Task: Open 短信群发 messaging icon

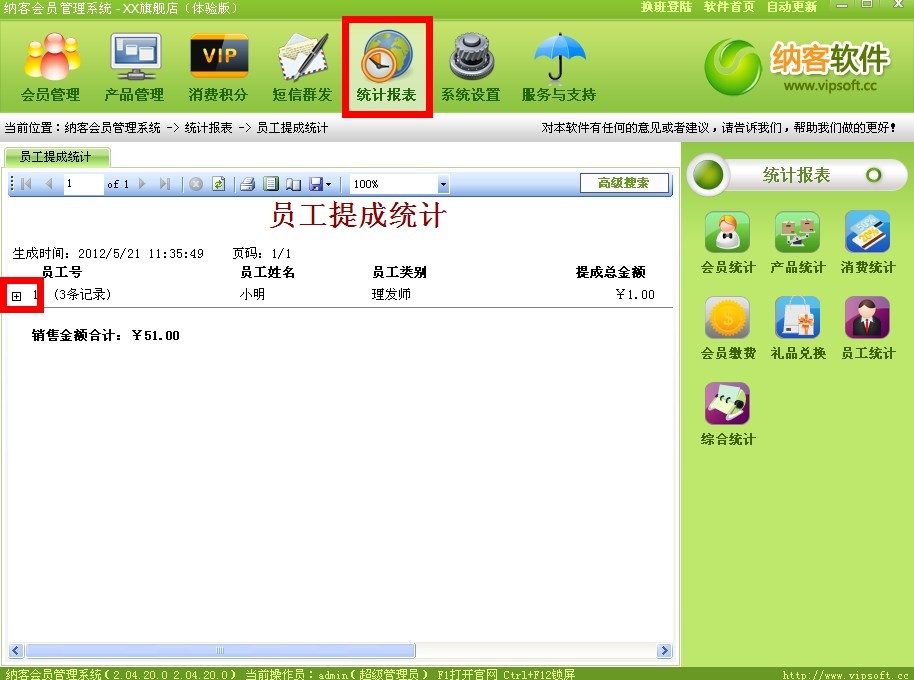Action: coord(302,68)
